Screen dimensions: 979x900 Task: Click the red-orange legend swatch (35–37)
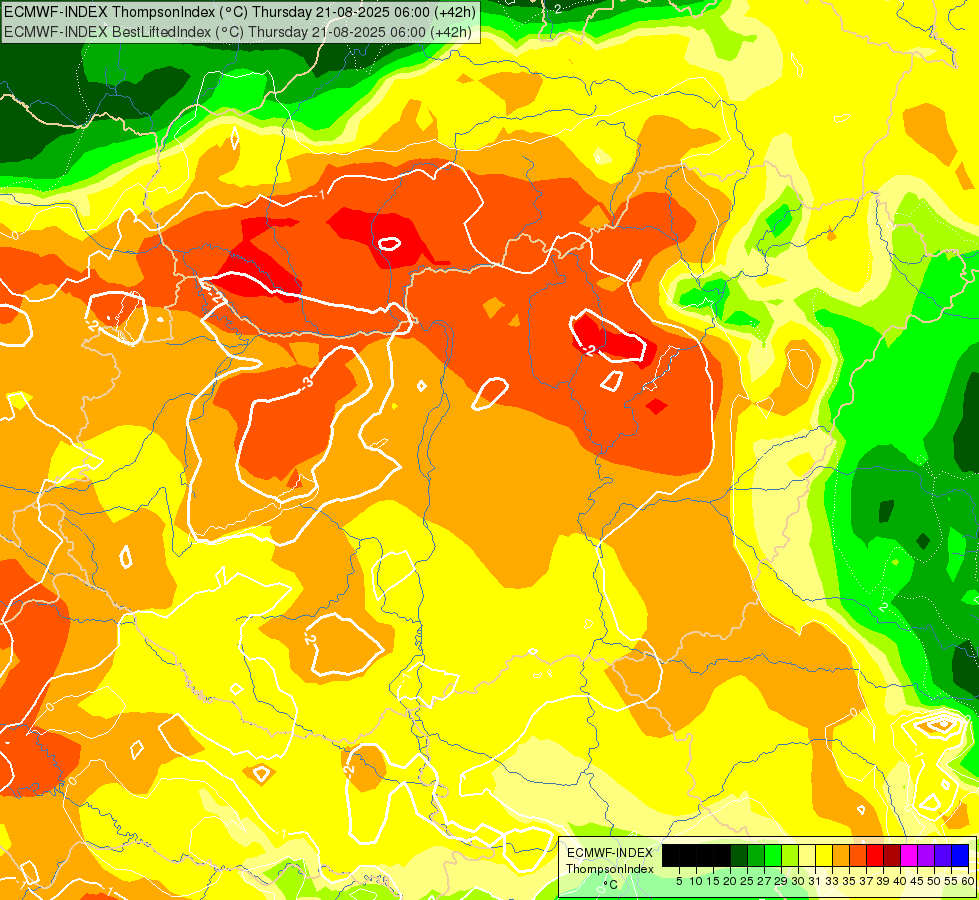tap(858, 855)
